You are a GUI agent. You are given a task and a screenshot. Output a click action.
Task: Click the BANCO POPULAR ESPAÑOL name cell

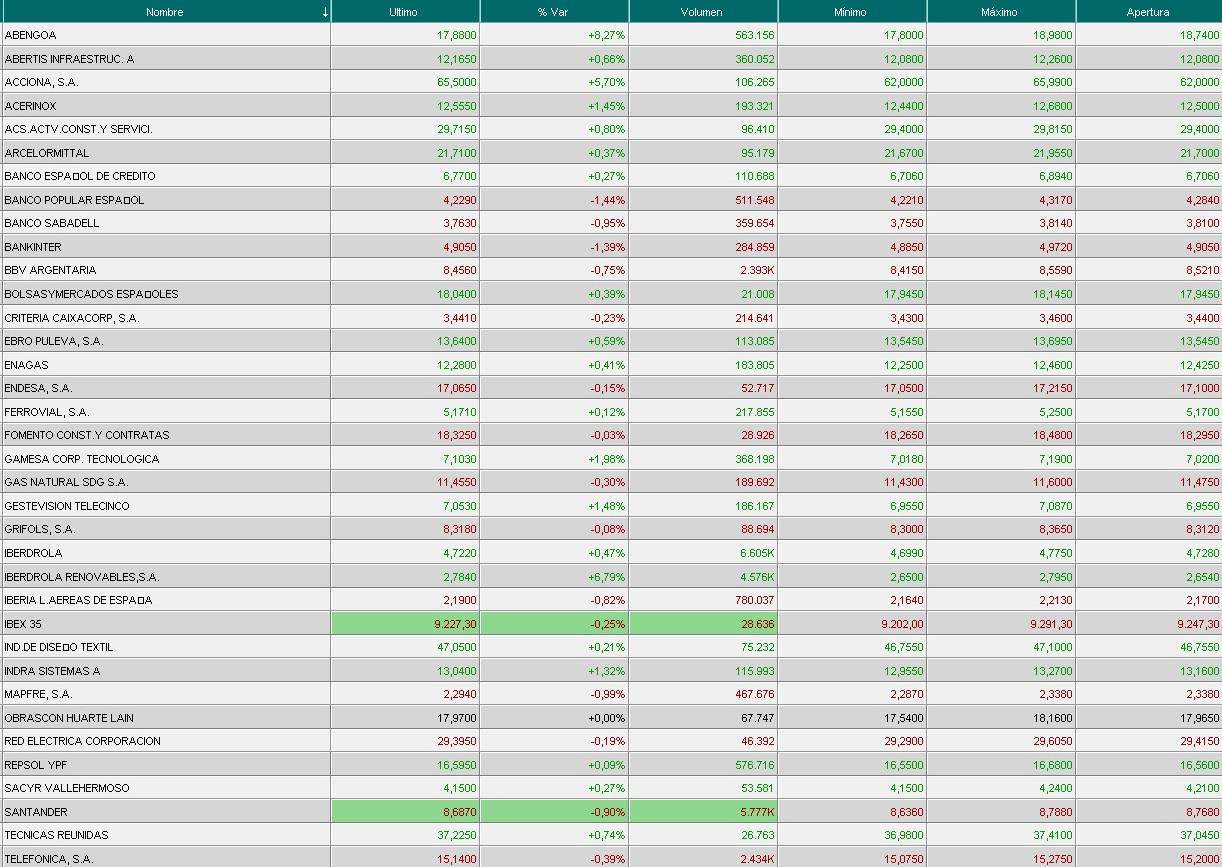coord(74,200)
